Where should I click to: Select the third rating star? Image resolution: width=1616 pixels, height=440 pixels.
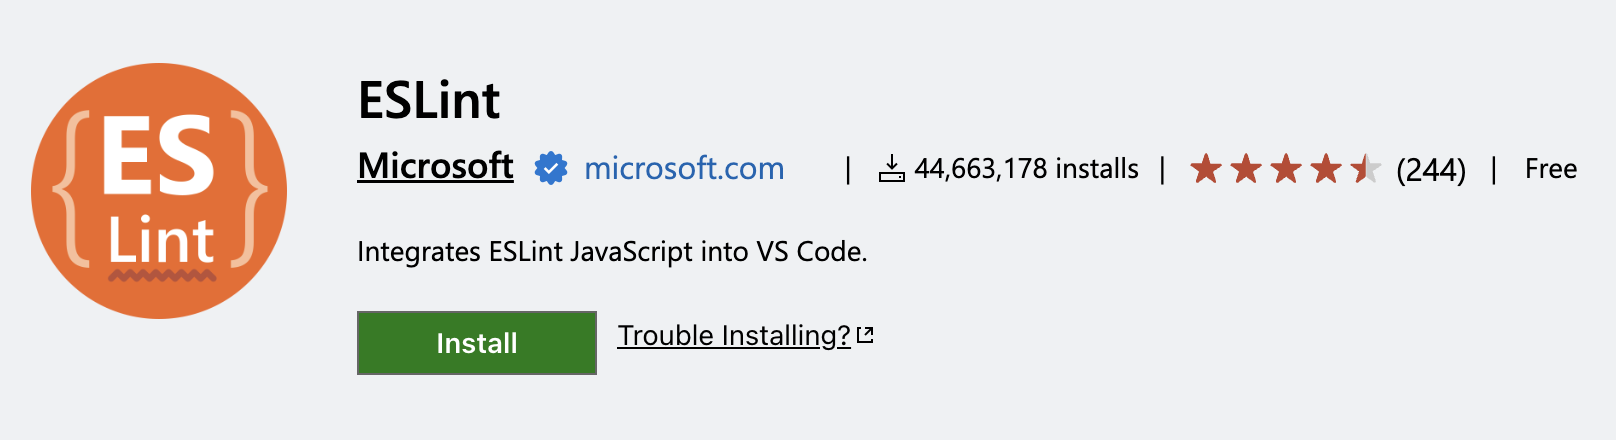pyautogui.click(x=1286, y=168)
